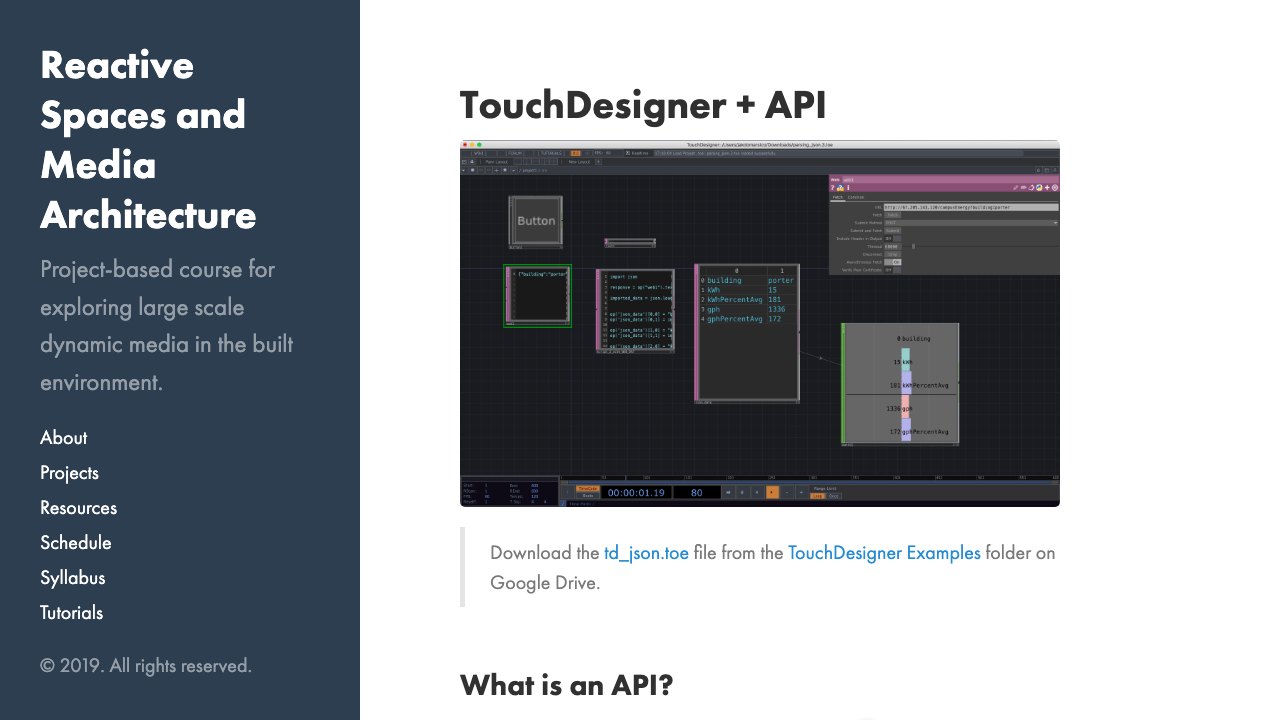The height and width of the screenshot is (720, 1280).
Task: Open the Reactive Spaces and Media Architecture site title
Action: tap(148, 140)
